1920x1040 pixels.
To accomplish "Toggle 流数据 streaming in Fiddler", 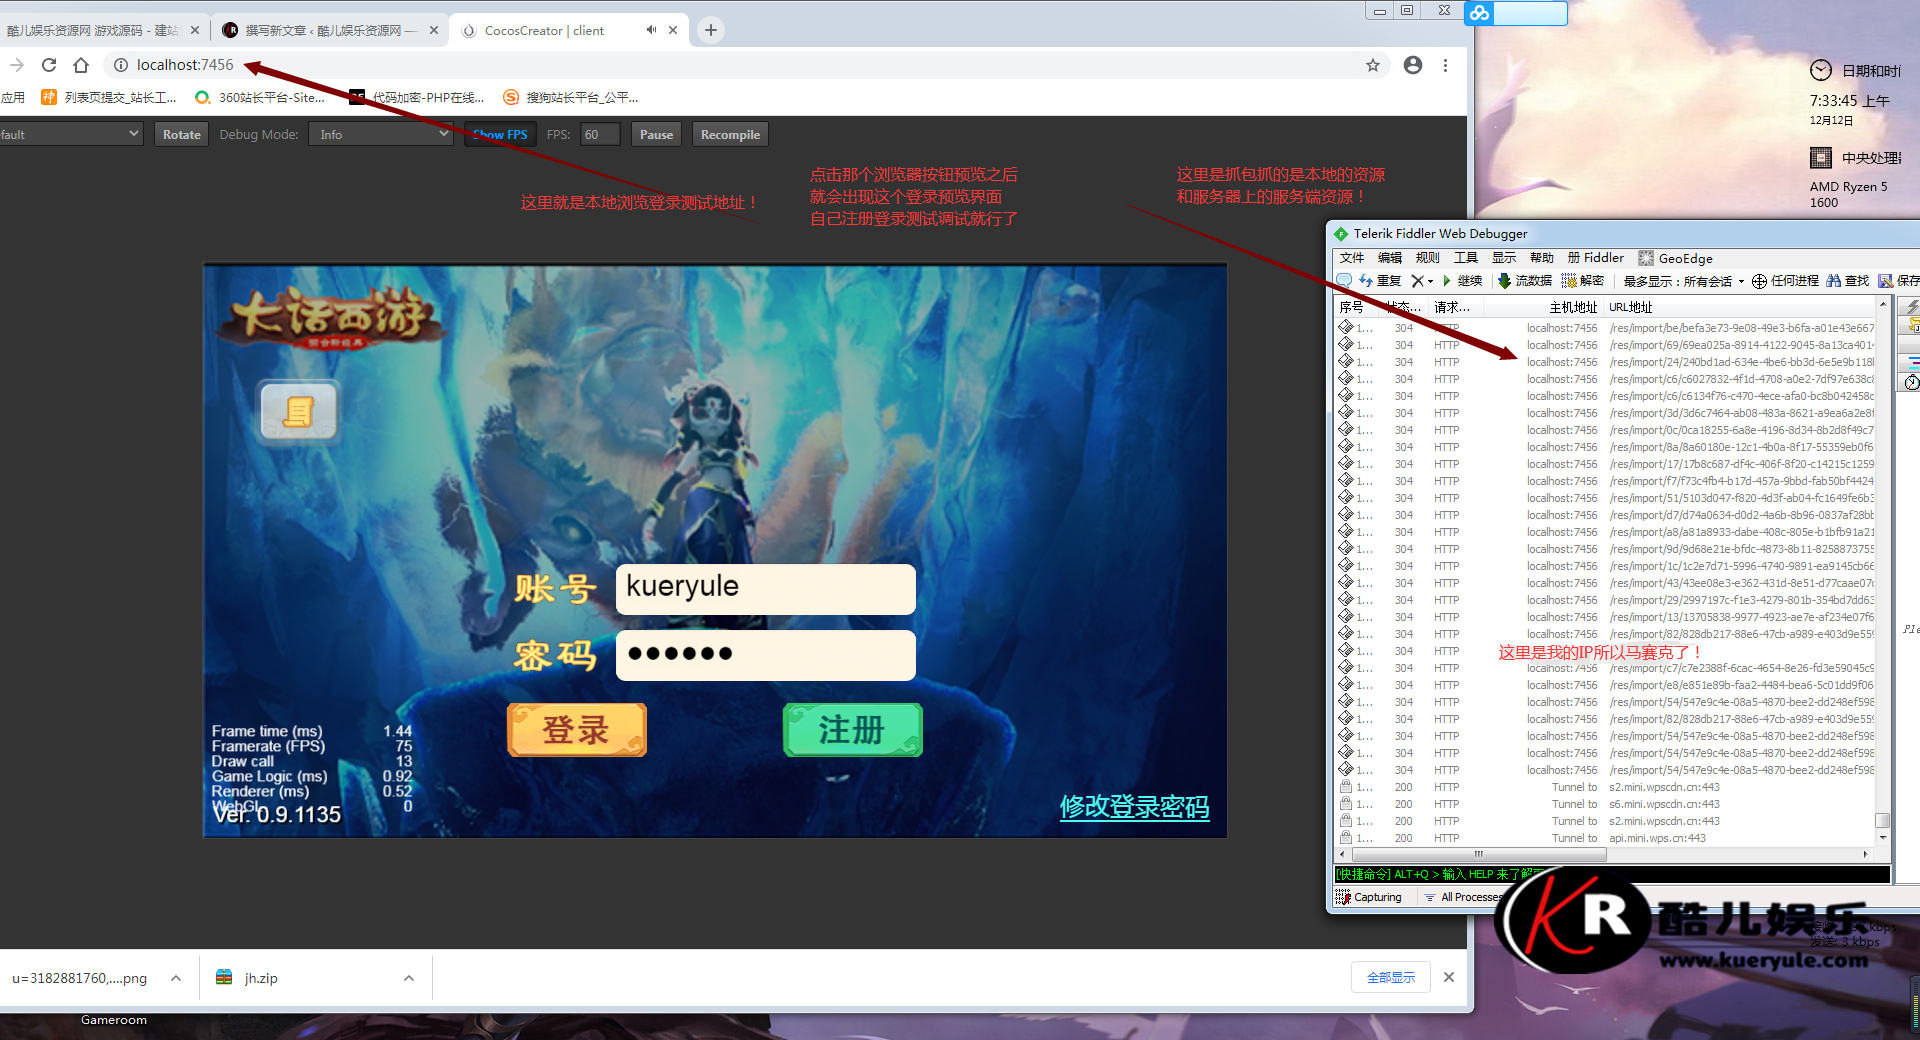I will point(1525,281).
